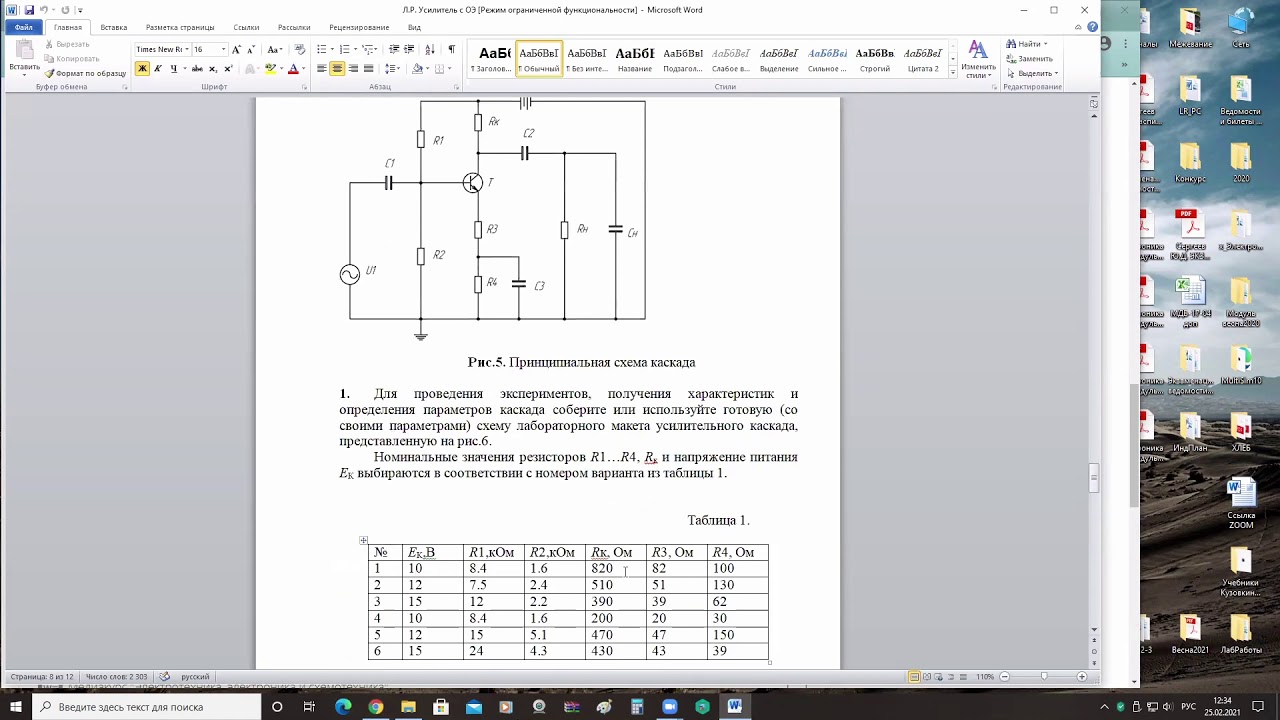Click zoom out minus button
This screenshot has height=720, width=1280.
pos(1005,677)
